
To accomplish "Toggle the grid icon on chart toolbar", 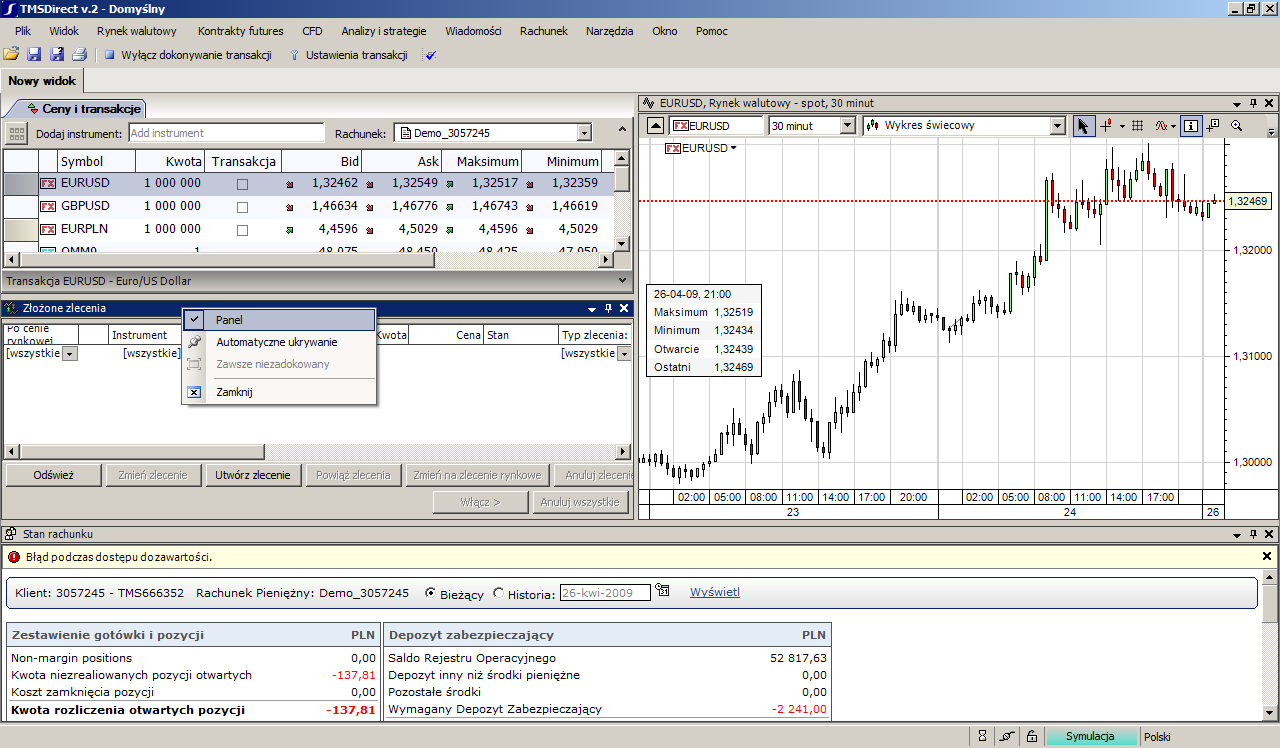I will 1137,126.
